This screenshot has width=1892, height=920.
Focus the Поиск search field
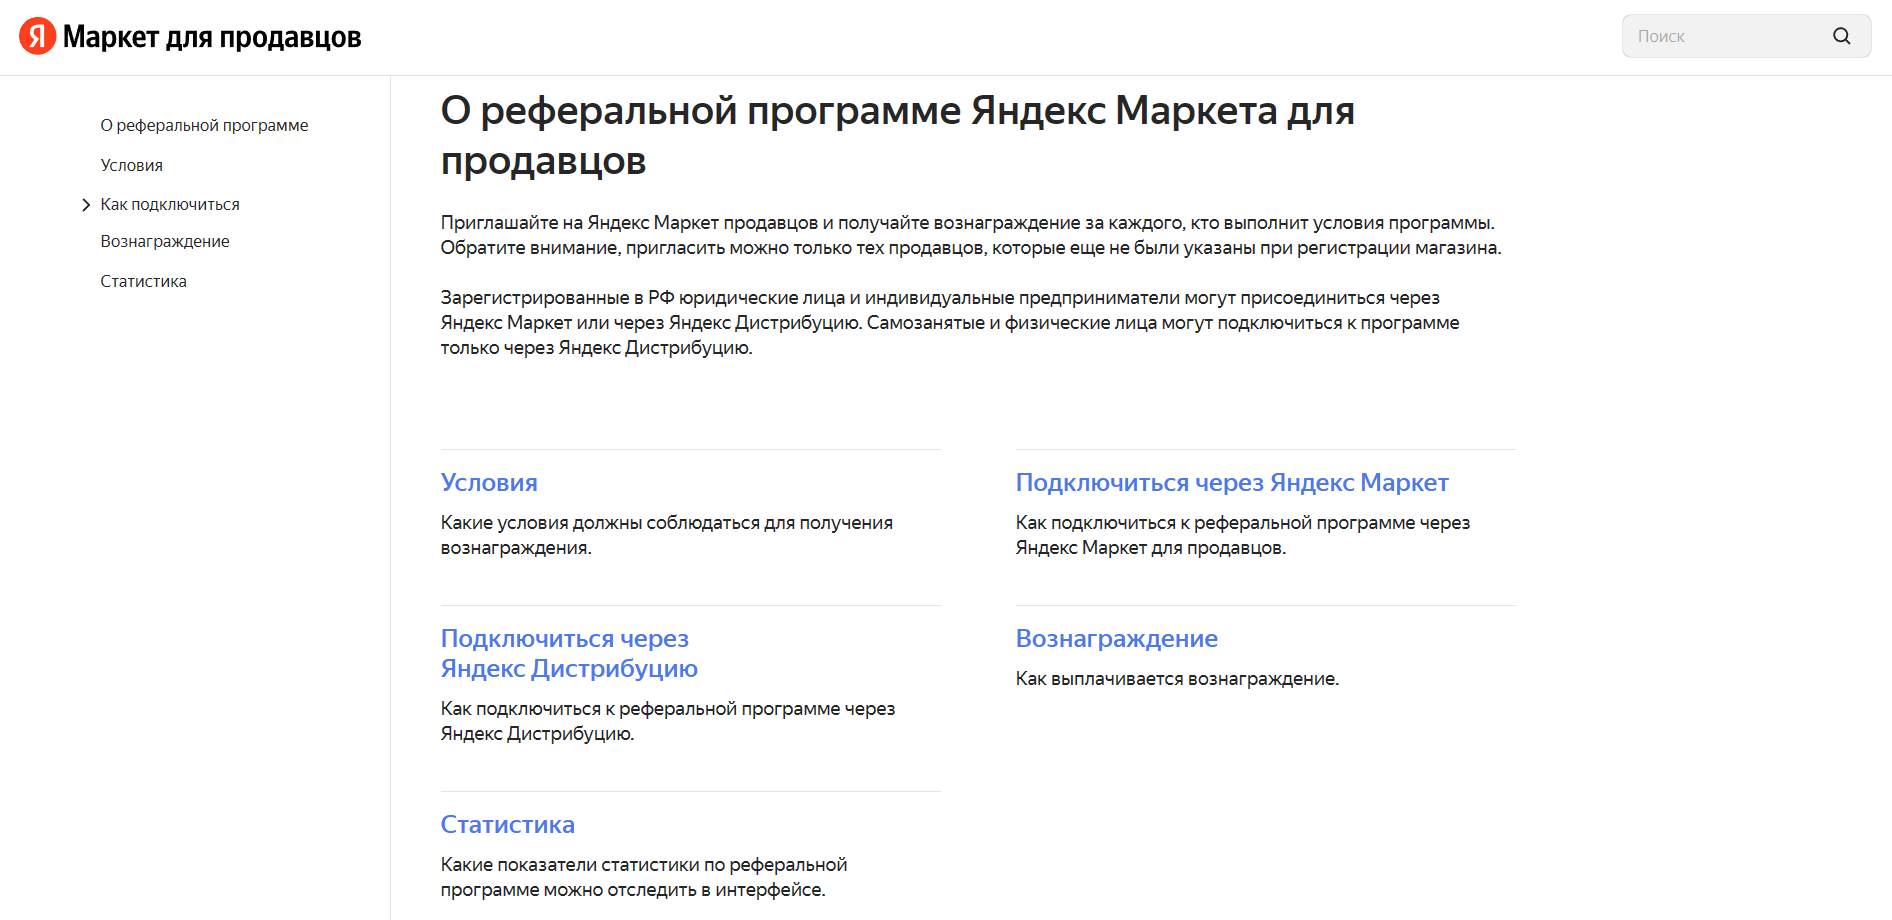[1746, 36]
